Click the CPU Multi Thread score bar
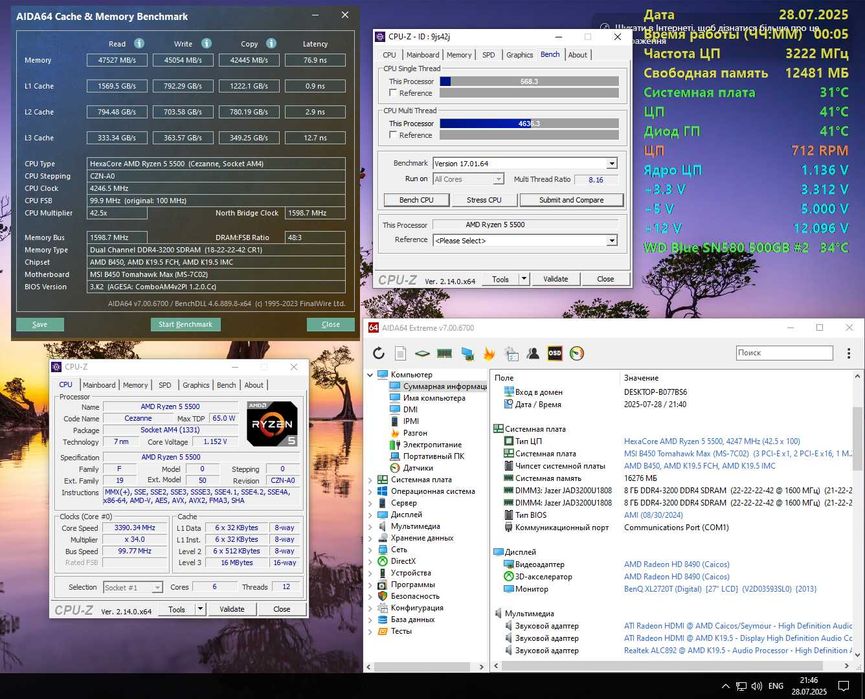This screenshot has width=865, height=699. tap(529, 124)
